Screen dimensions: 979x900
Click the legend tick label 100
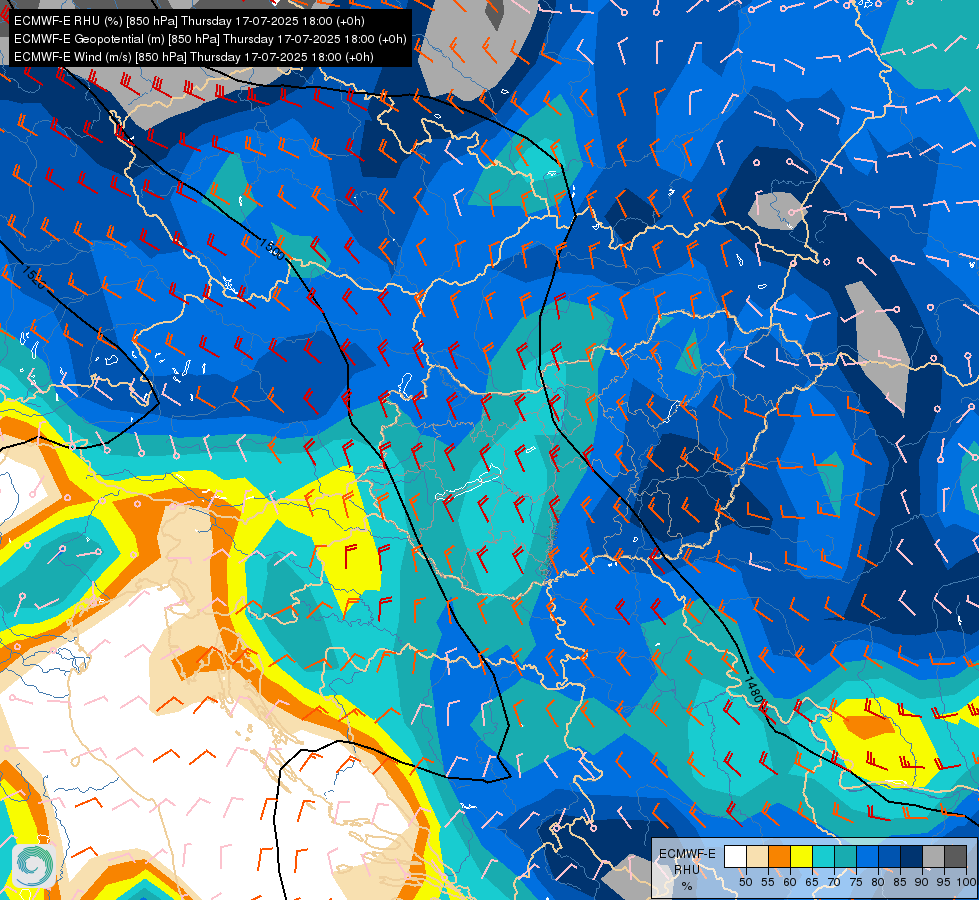click(x=965, y=882)
